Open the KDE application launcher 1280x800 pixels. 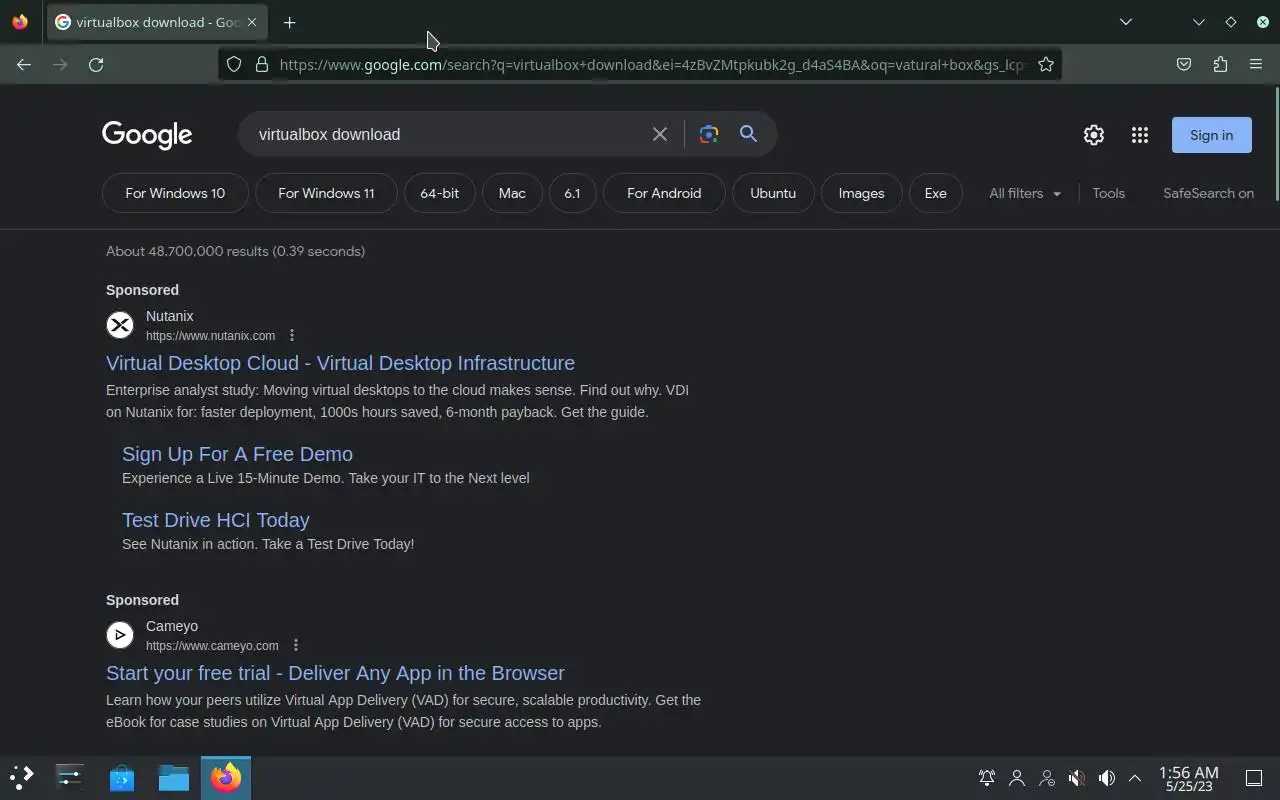pyautogui.click(x=21, y=778)
